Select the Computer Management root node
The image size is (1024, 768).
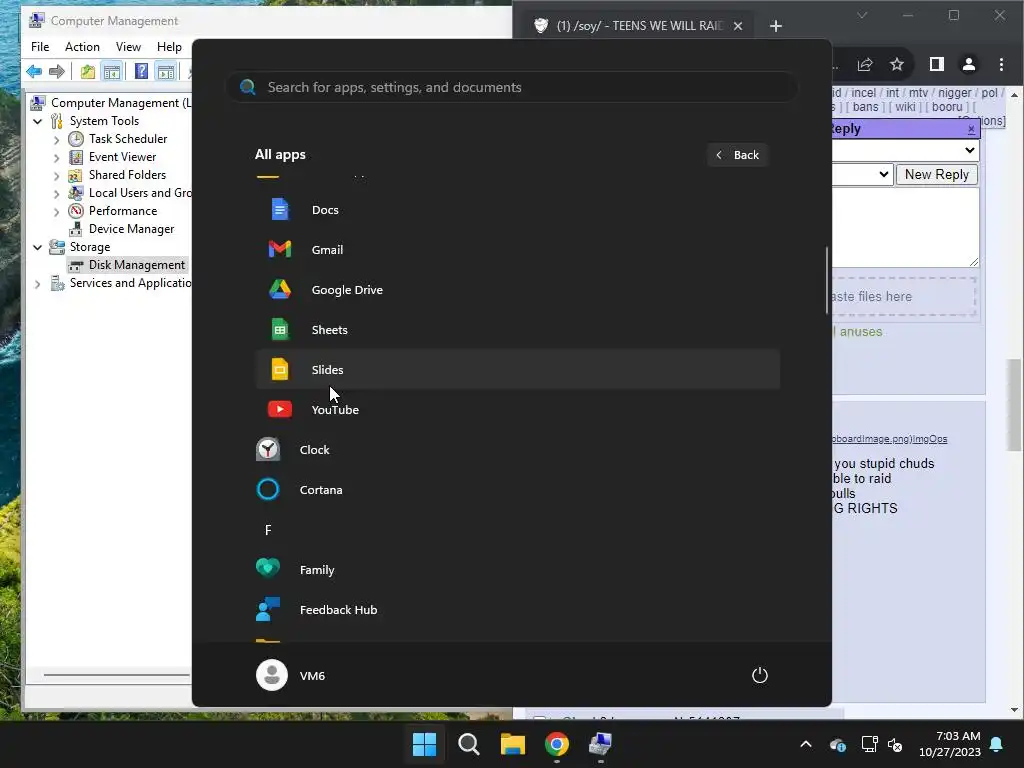(111, 103)
